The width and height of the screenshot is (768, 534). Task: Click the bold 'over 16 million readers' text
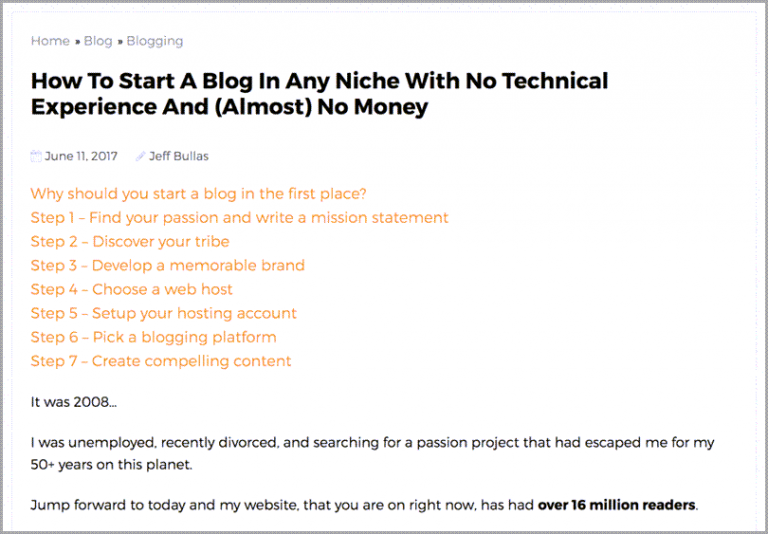click(x=616, y=505)
